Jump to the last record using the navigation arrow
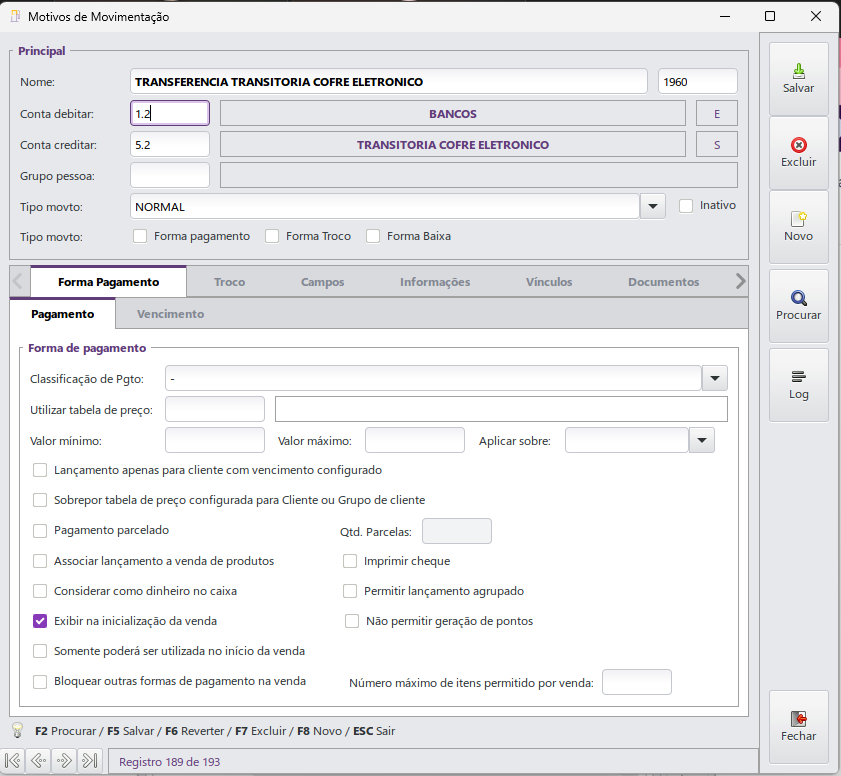 90,760
